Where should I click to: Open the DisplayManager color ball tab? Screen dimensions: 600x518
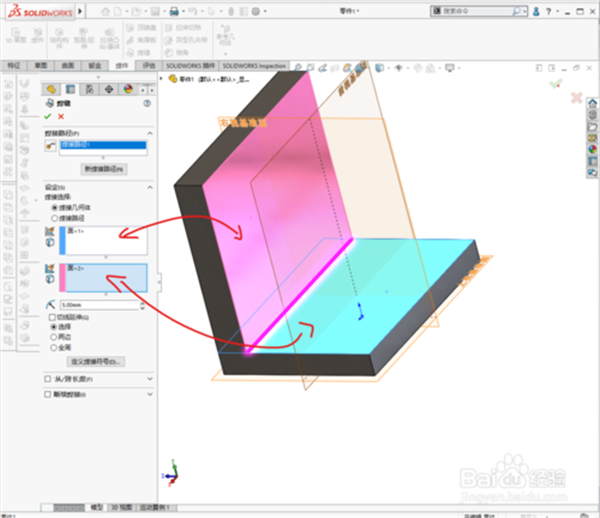(128, 90)
